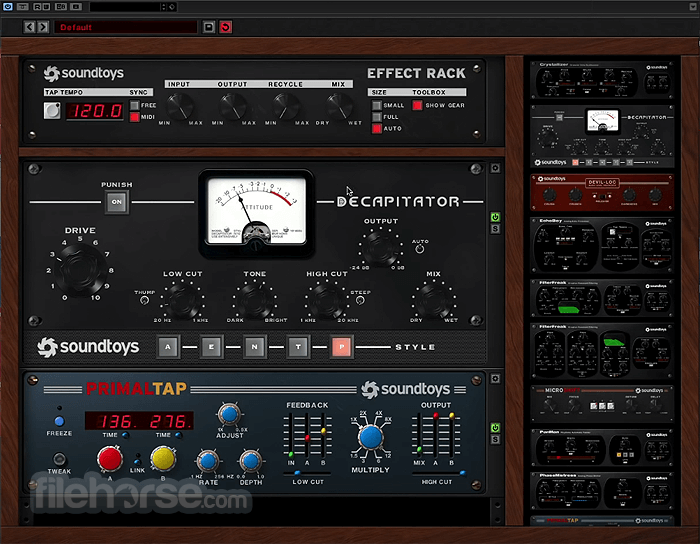Click the PrimalTap Multiply knob
This screenshot has height=544, width=700.
tap(371, 437)
